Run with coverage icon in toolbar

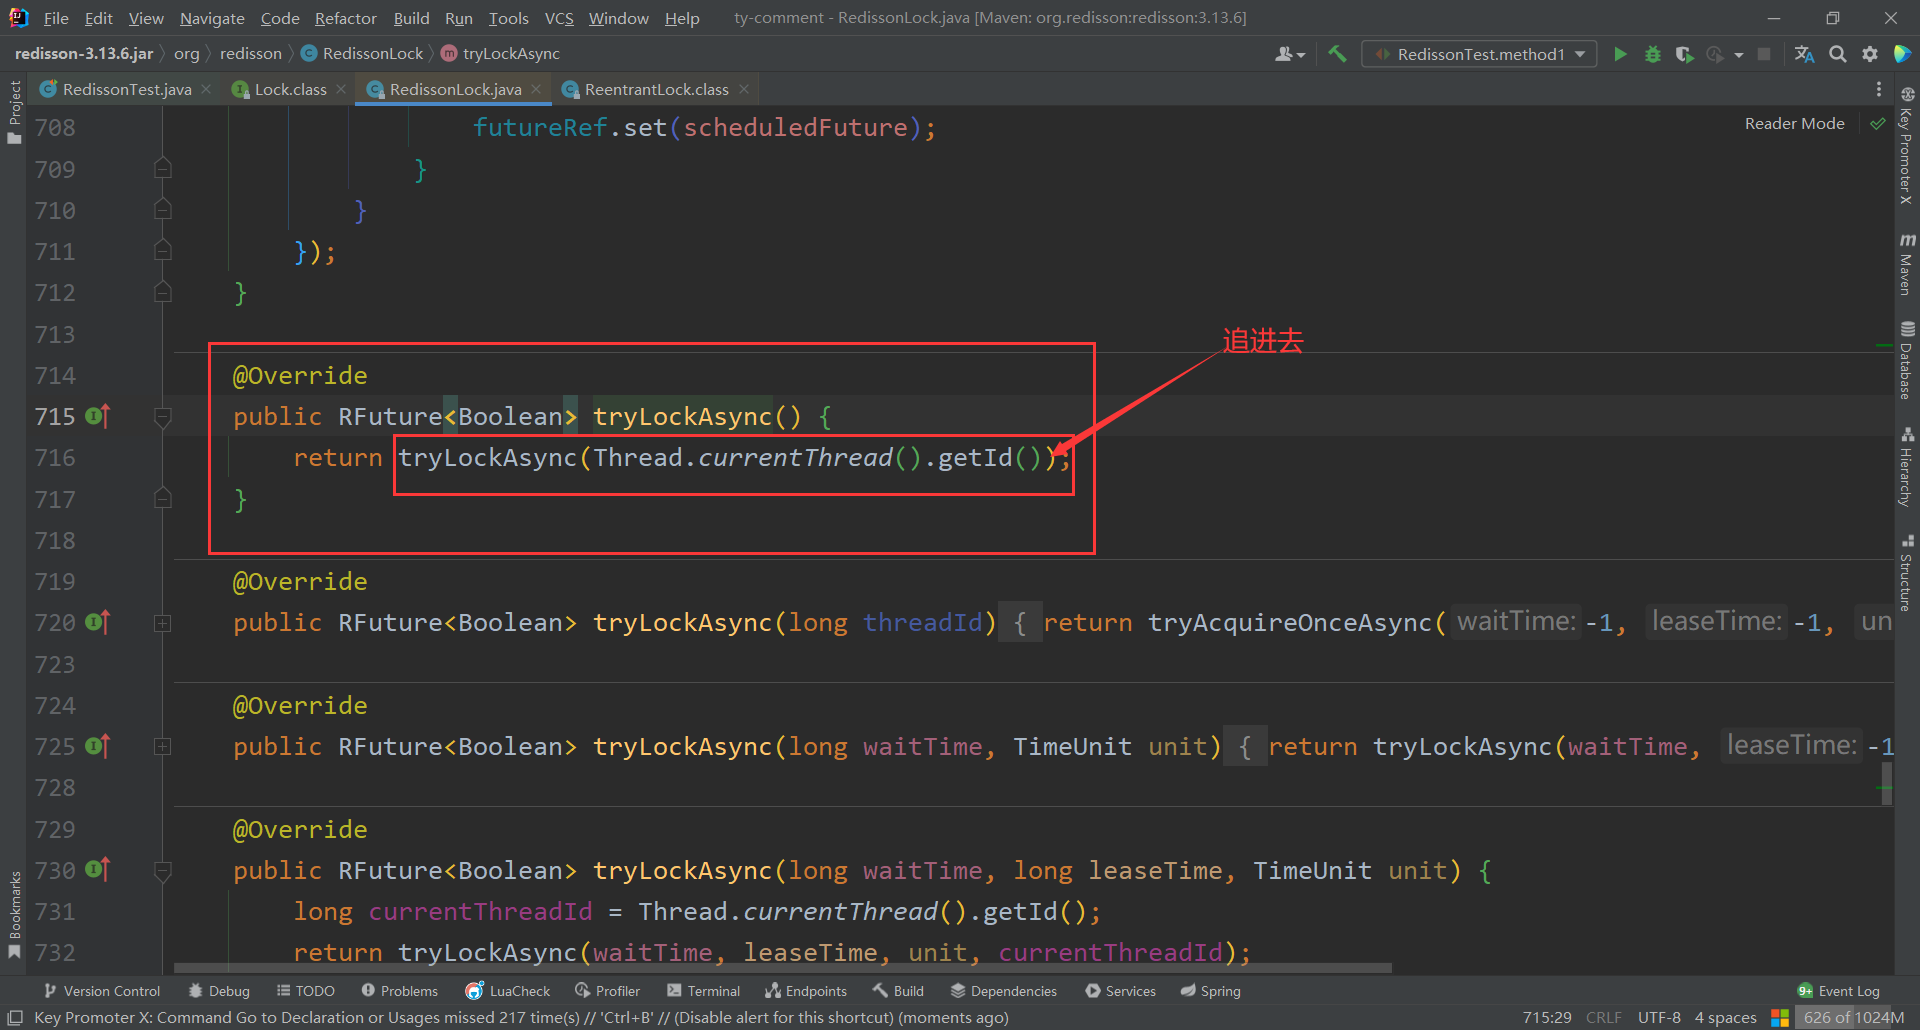[x=1685, y=54]
